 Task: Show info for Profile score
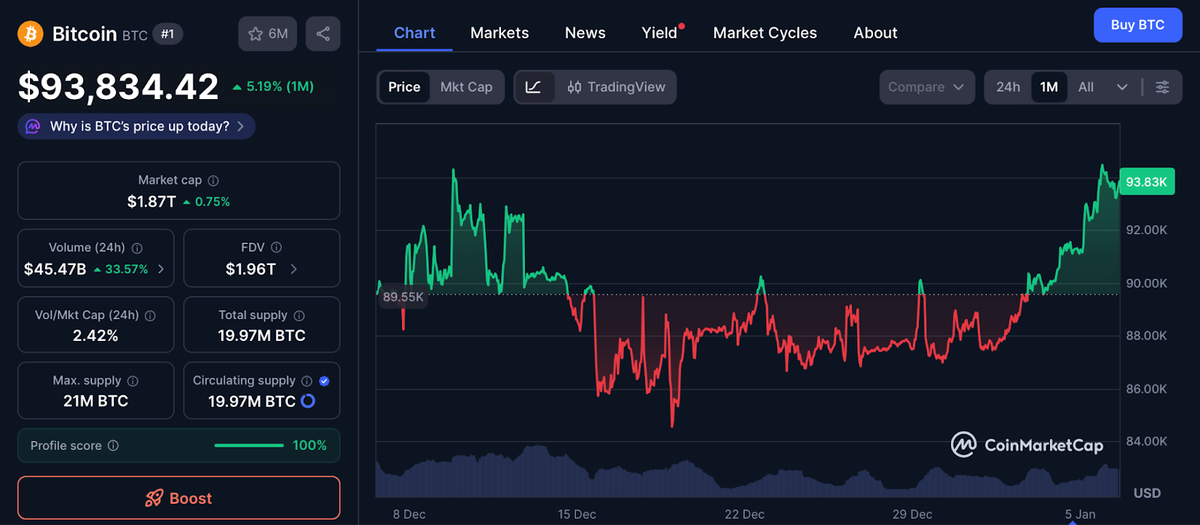coord(113,446)
